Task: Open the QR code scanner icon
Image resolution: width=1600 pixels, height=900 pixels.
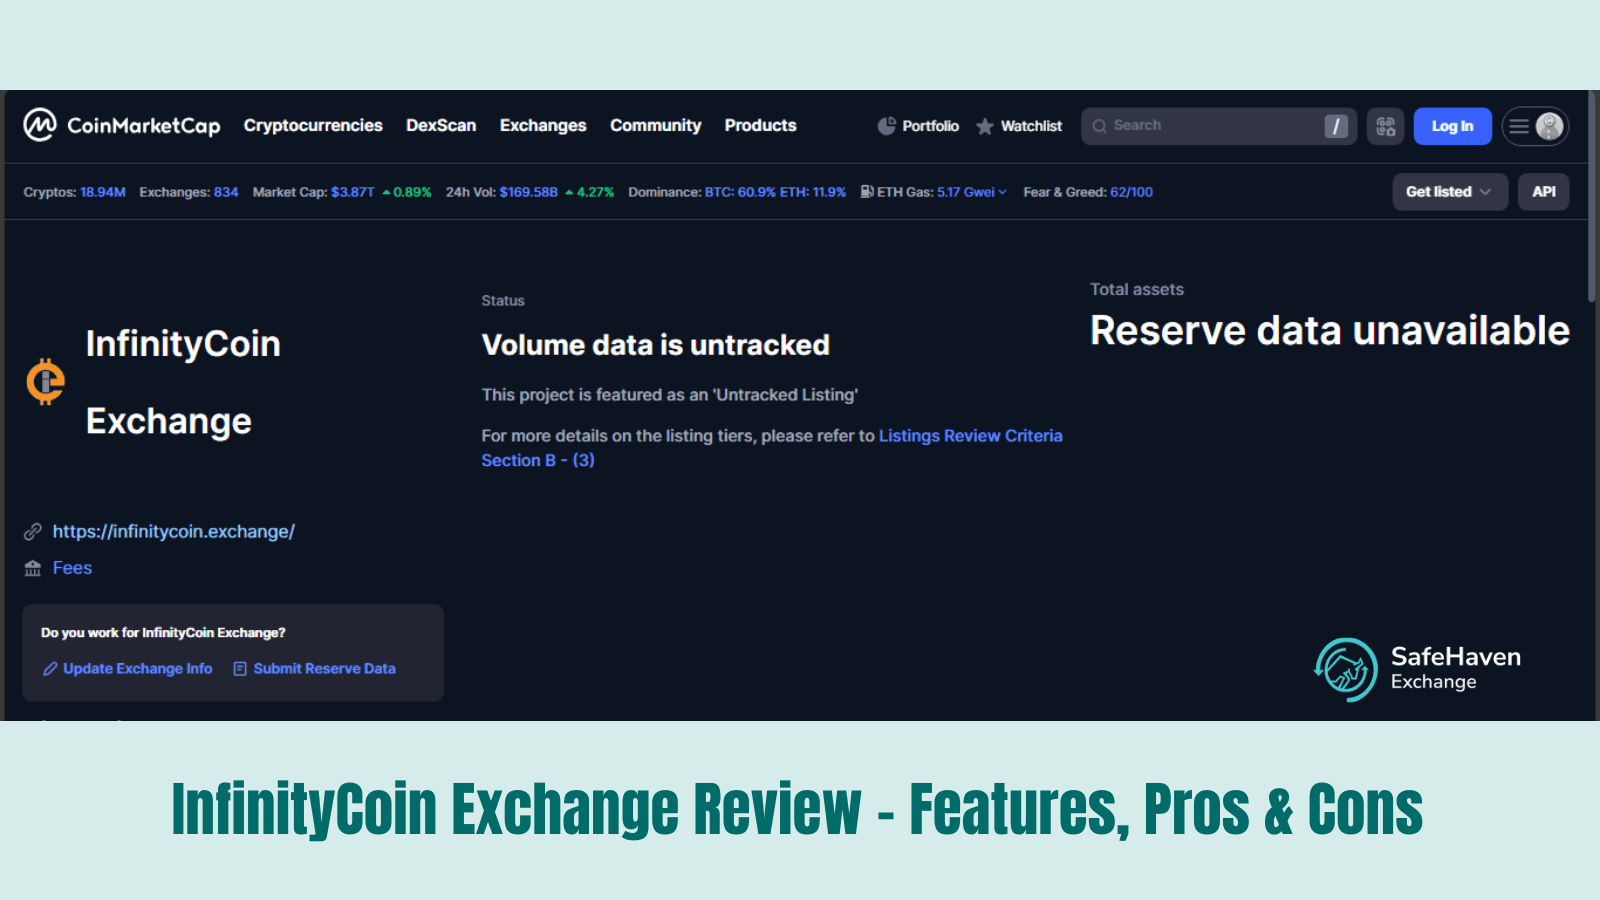Action: pyautogui.click(x=1385, y=126)
